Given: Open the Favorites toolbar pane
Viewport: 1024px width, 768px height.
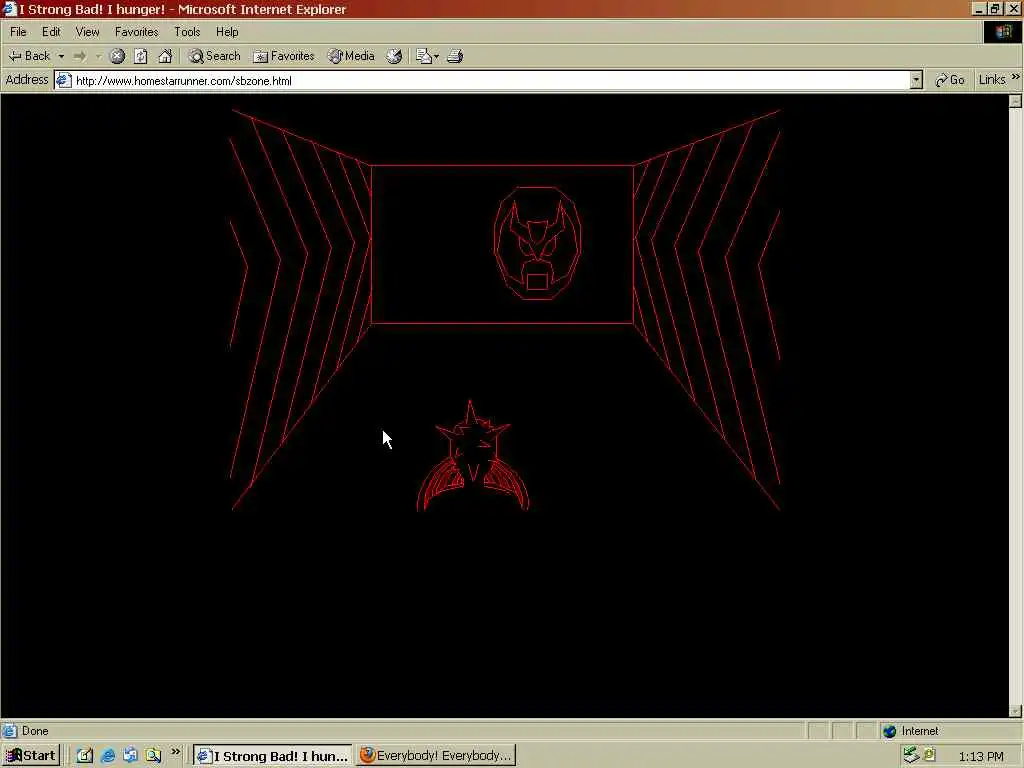Looking at the screenshot, I should click(x=283, y=56).
